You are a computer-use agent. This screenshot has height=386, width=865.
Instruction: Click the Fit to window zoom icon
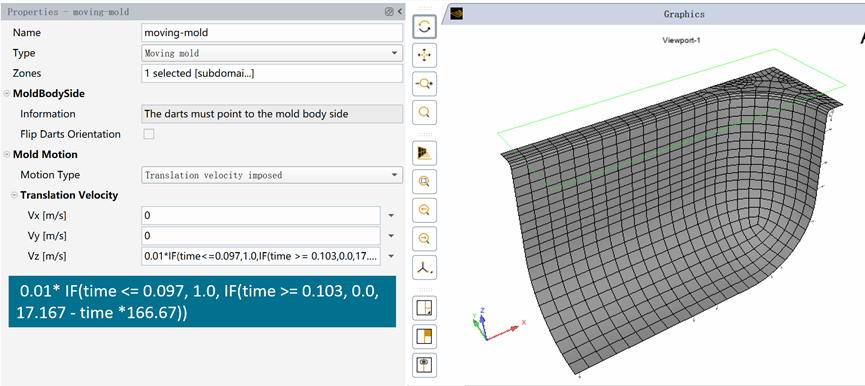coord(424,181)
